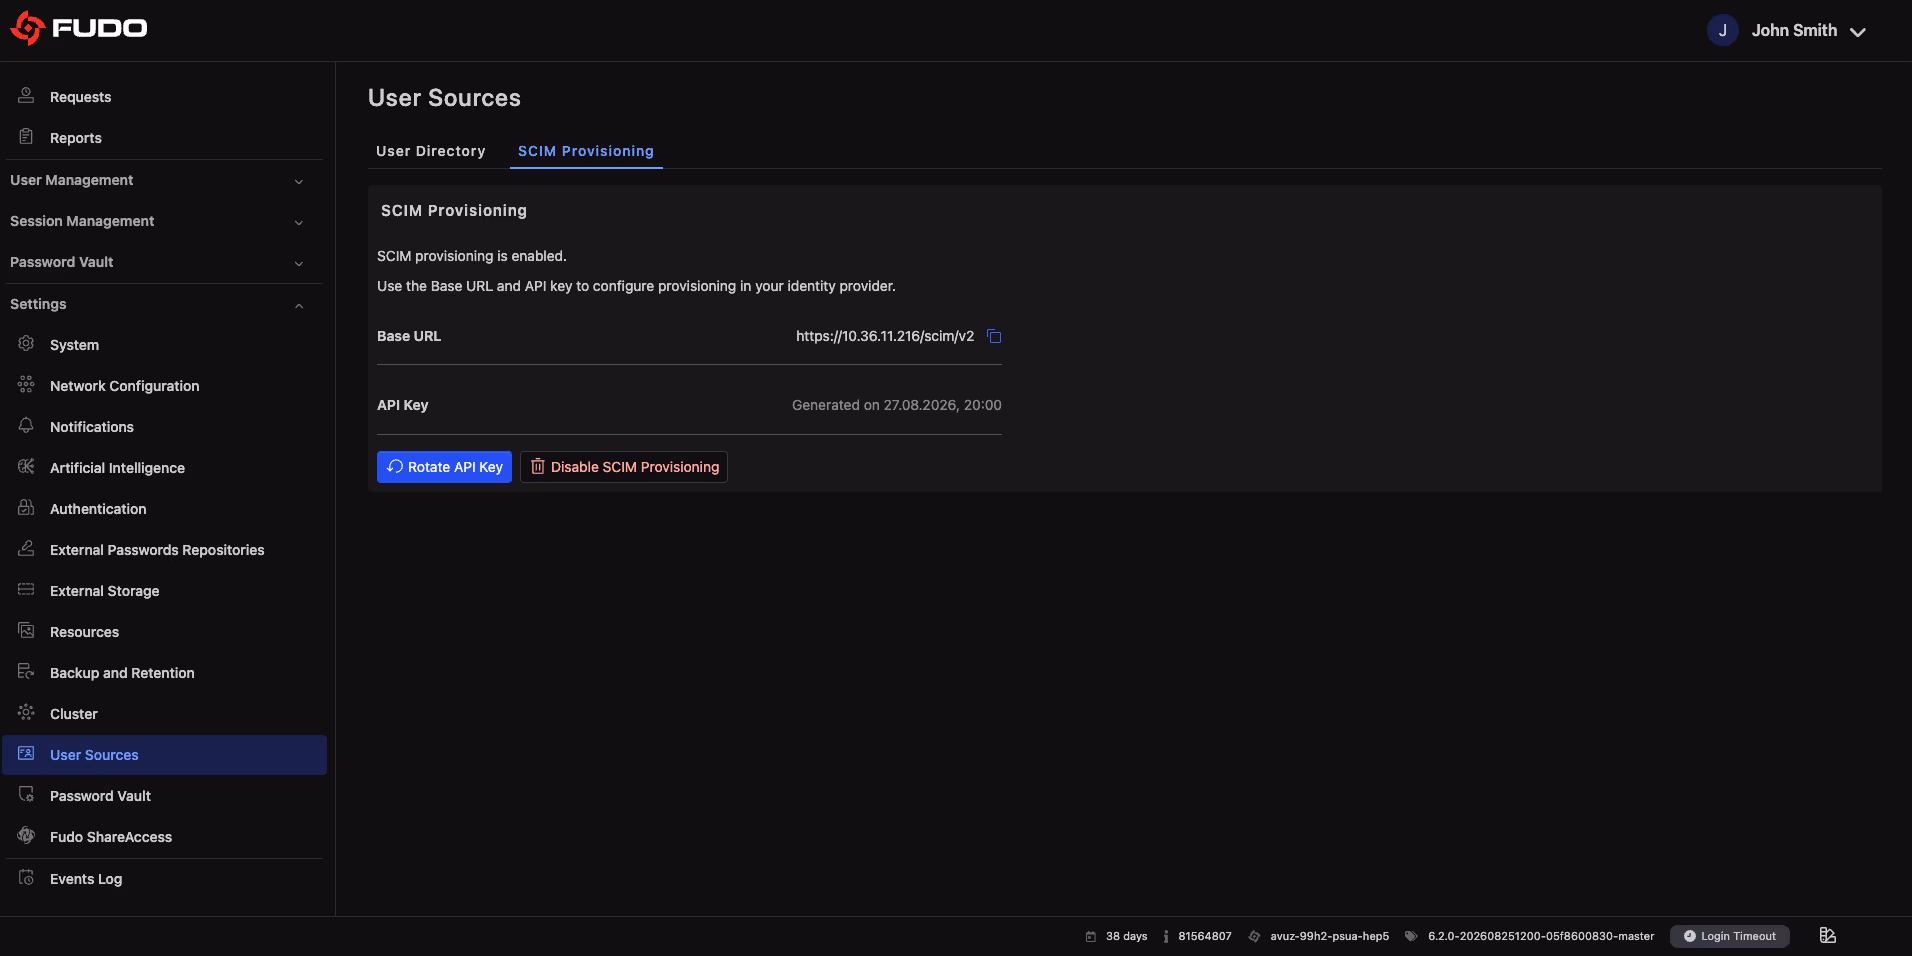Click the FUDO logo

79,28
